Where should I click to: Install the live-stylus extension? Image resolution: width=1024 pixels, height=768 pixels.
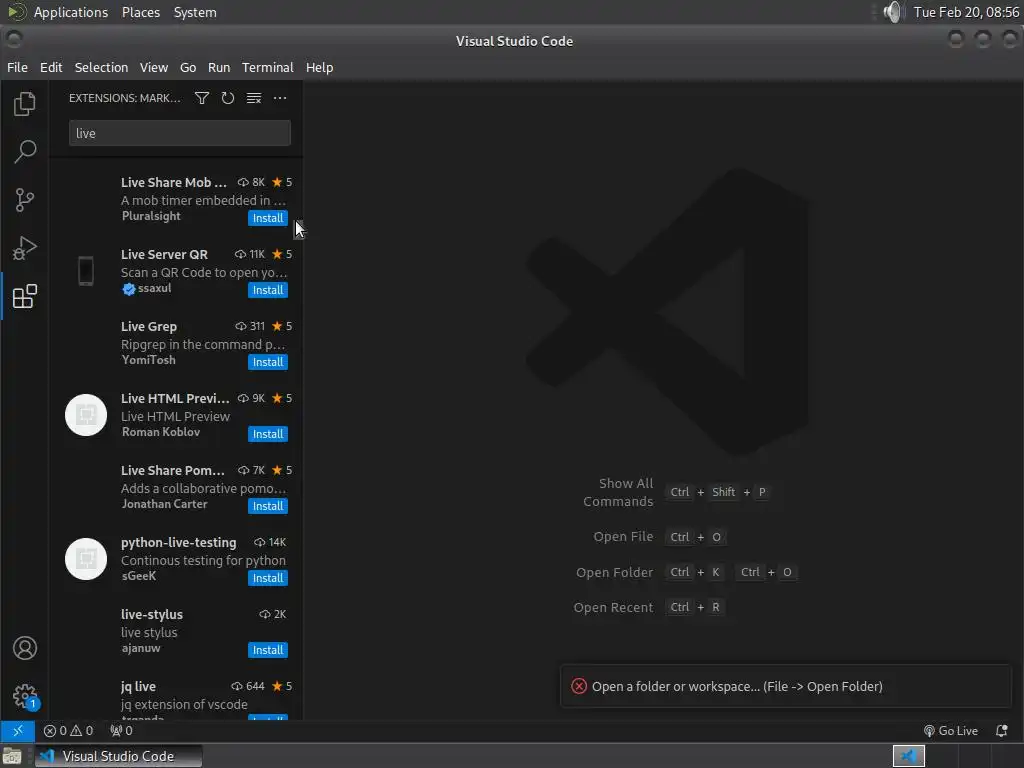(268, 650)
